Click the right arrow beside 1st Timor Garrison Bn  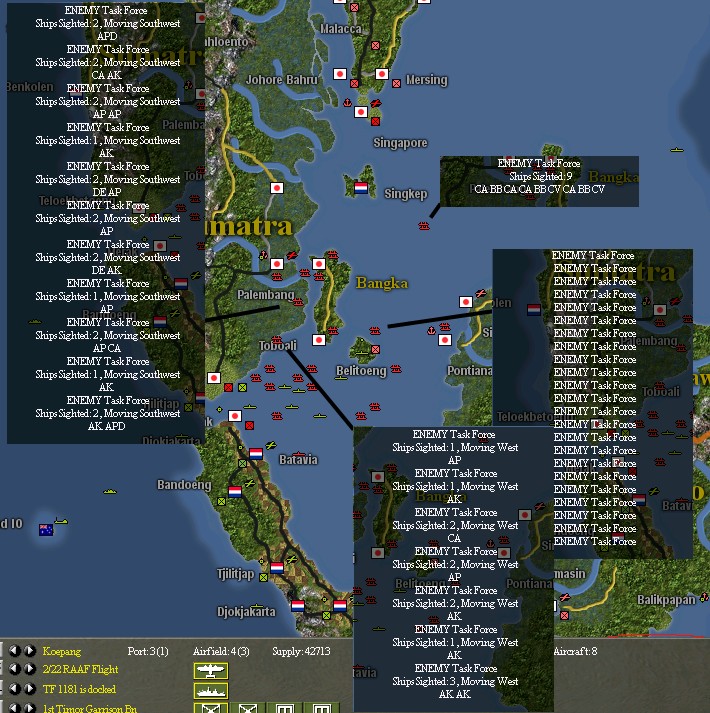tap(30, 708)
